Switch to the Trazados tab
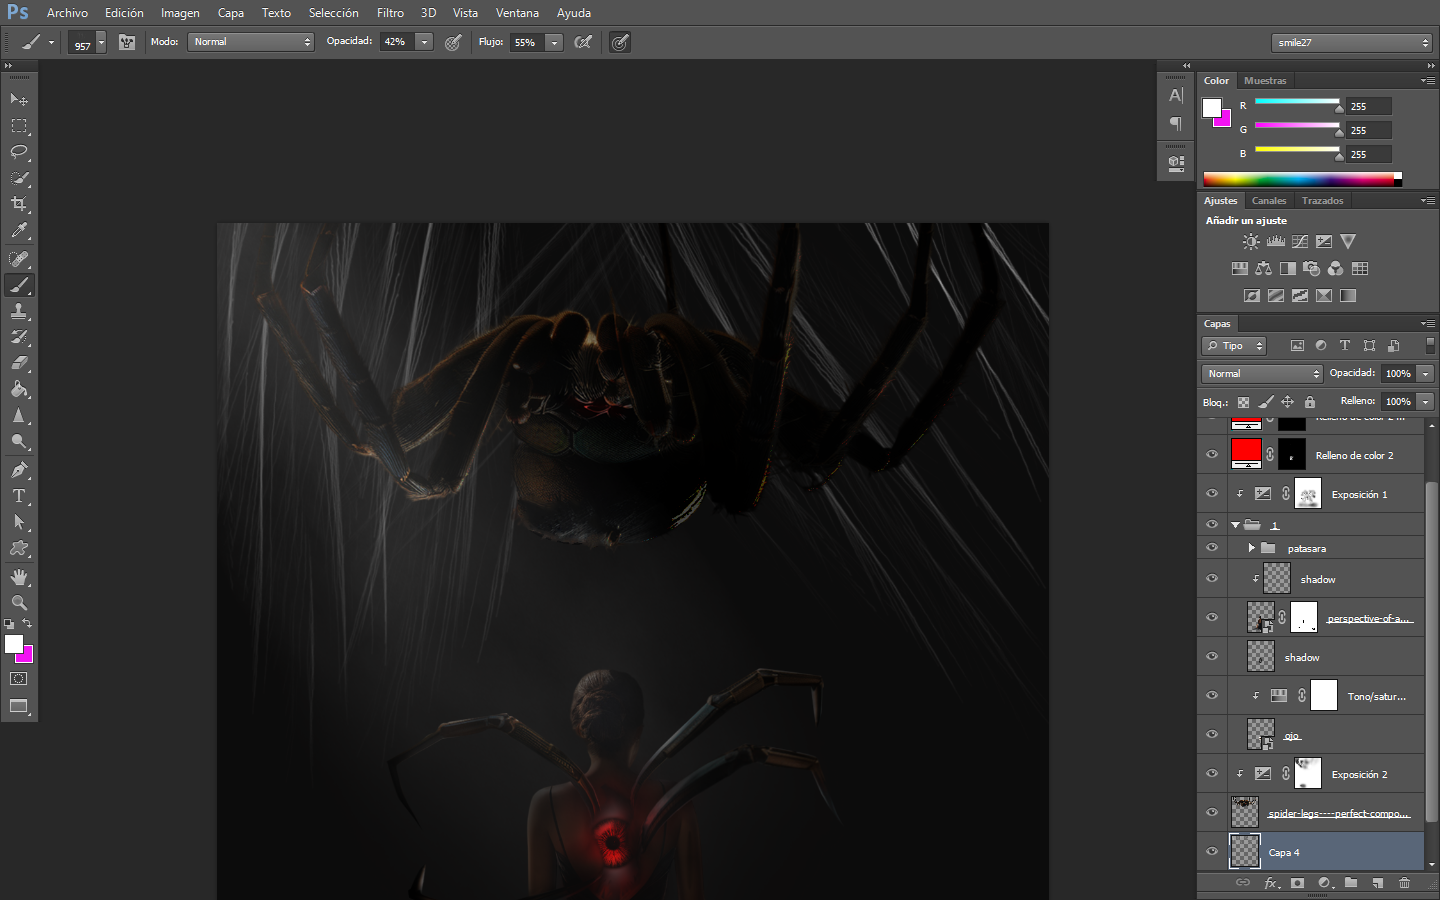Image resolution: width=1440 pixels, height=900 pixels. click(x=1322, y=201)
